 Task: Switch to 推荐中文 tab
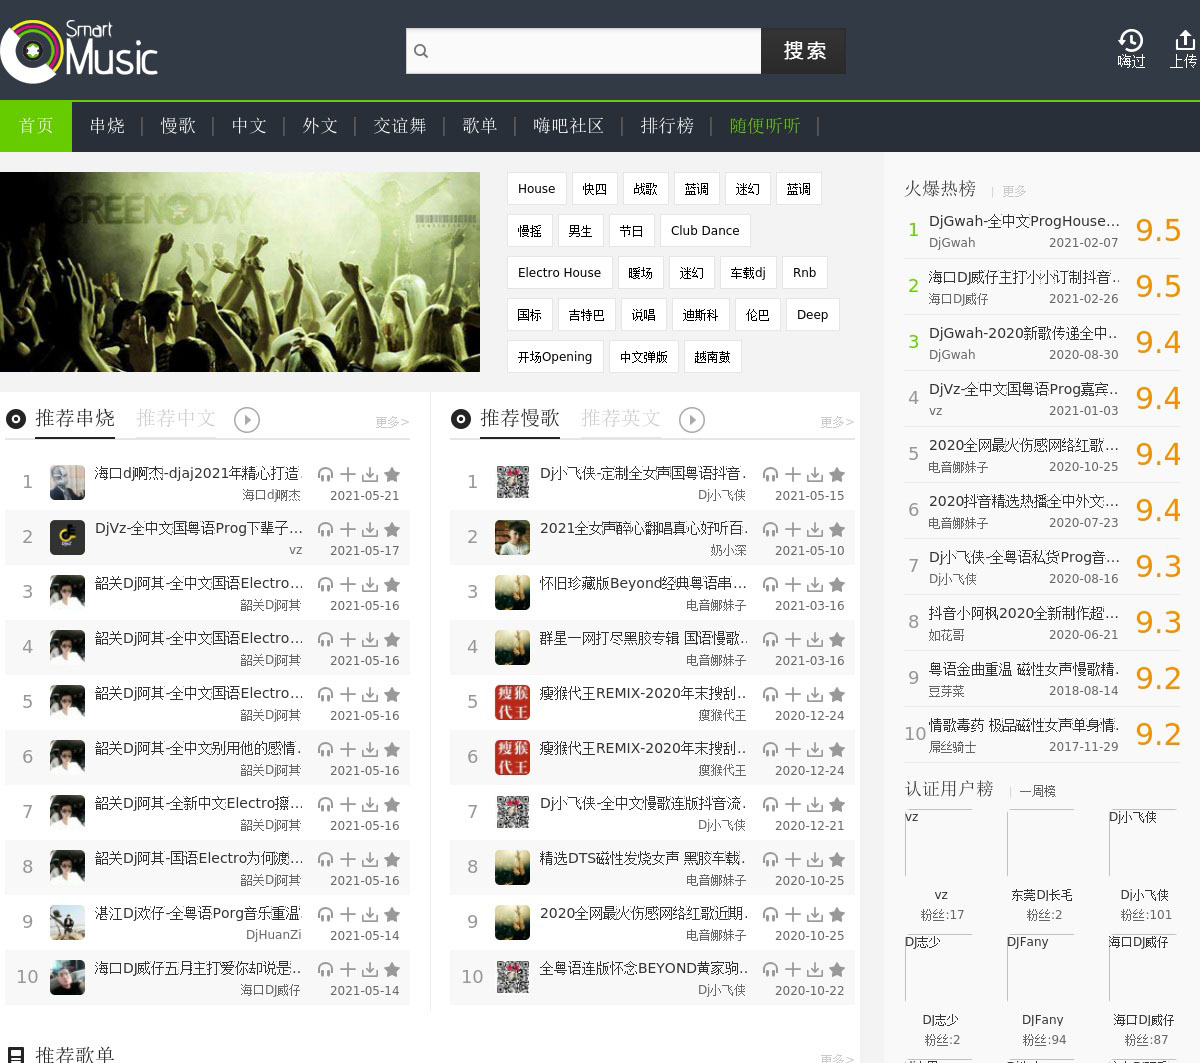[176, 419]
